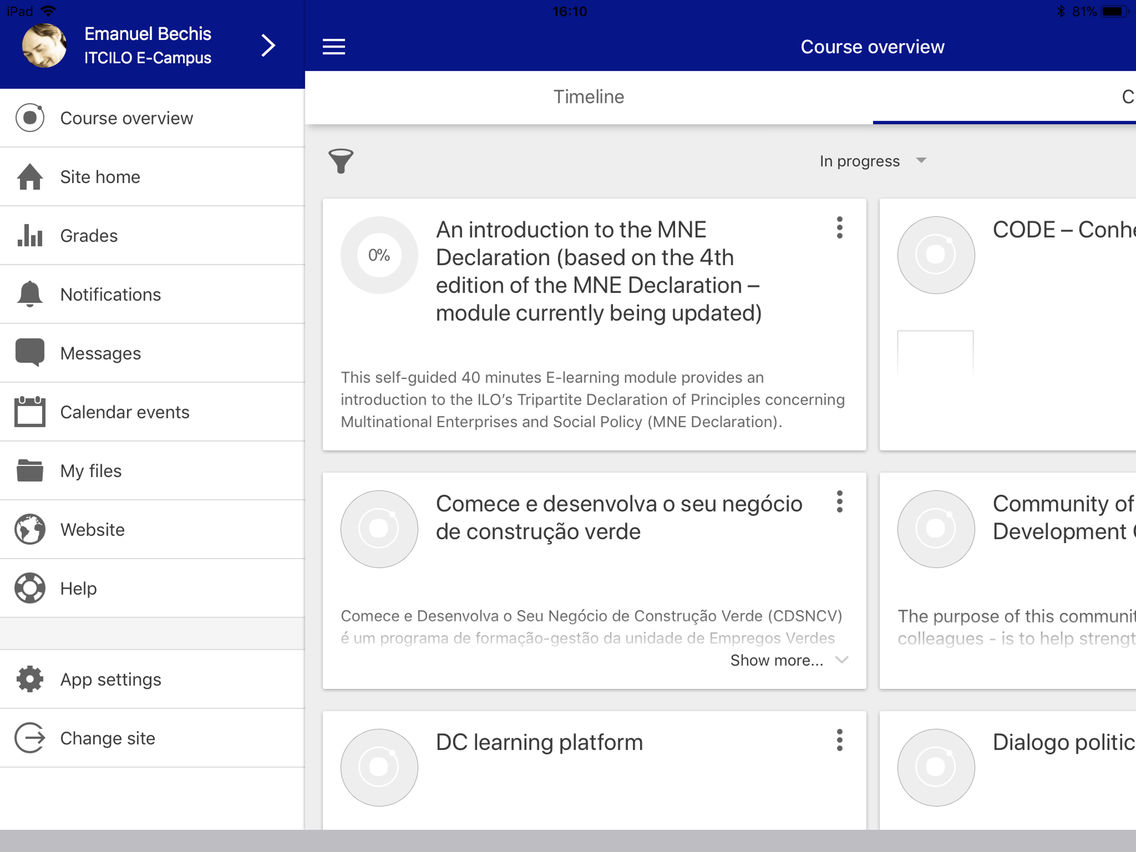The image size is (1136, 852).
Task: Click the hamburger menu icon
Action: [x=333, y=46]
